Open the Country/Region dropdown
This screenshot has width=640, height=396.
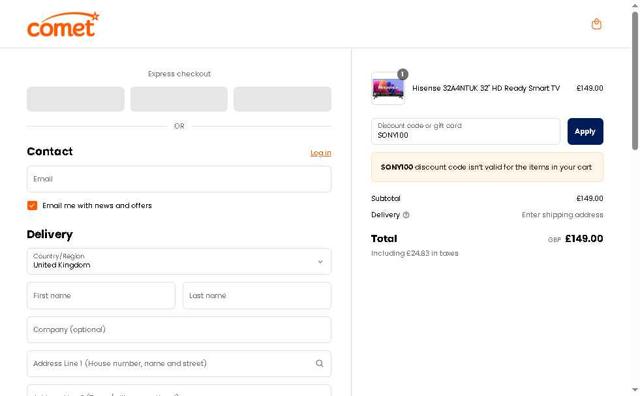point(179,261)
